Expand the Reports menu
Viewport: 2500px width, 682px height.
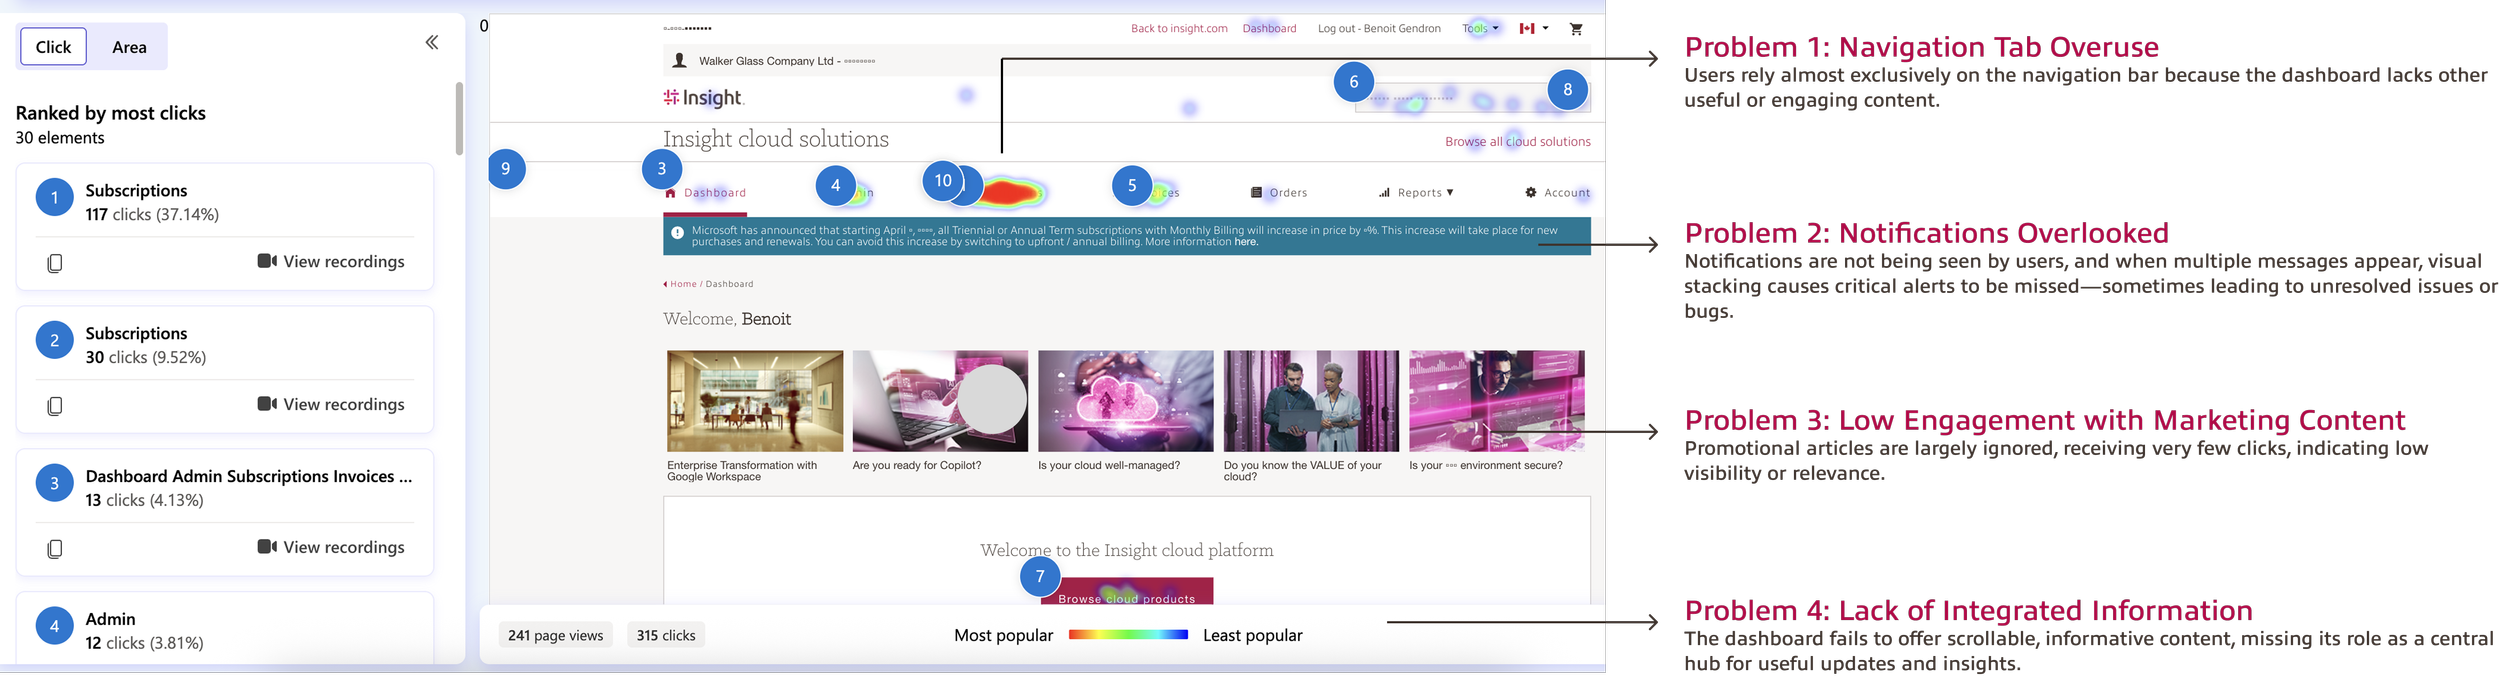pos(1416,193)
